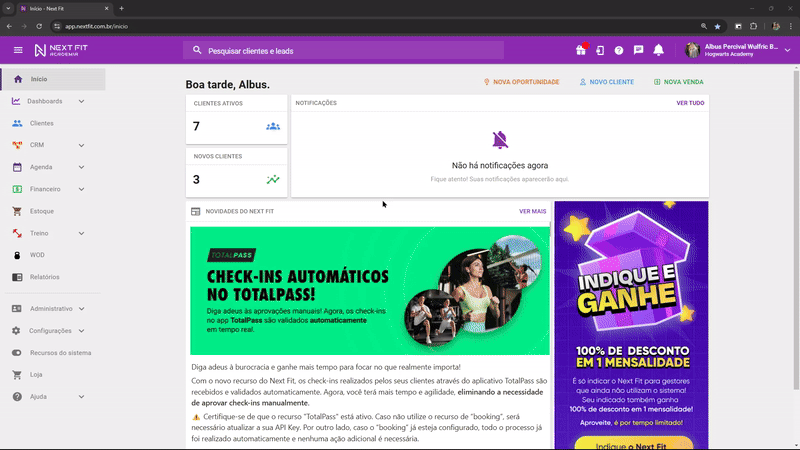
Task: Click the Treino dumbbell icon
Action: click(x=17, y=233)
